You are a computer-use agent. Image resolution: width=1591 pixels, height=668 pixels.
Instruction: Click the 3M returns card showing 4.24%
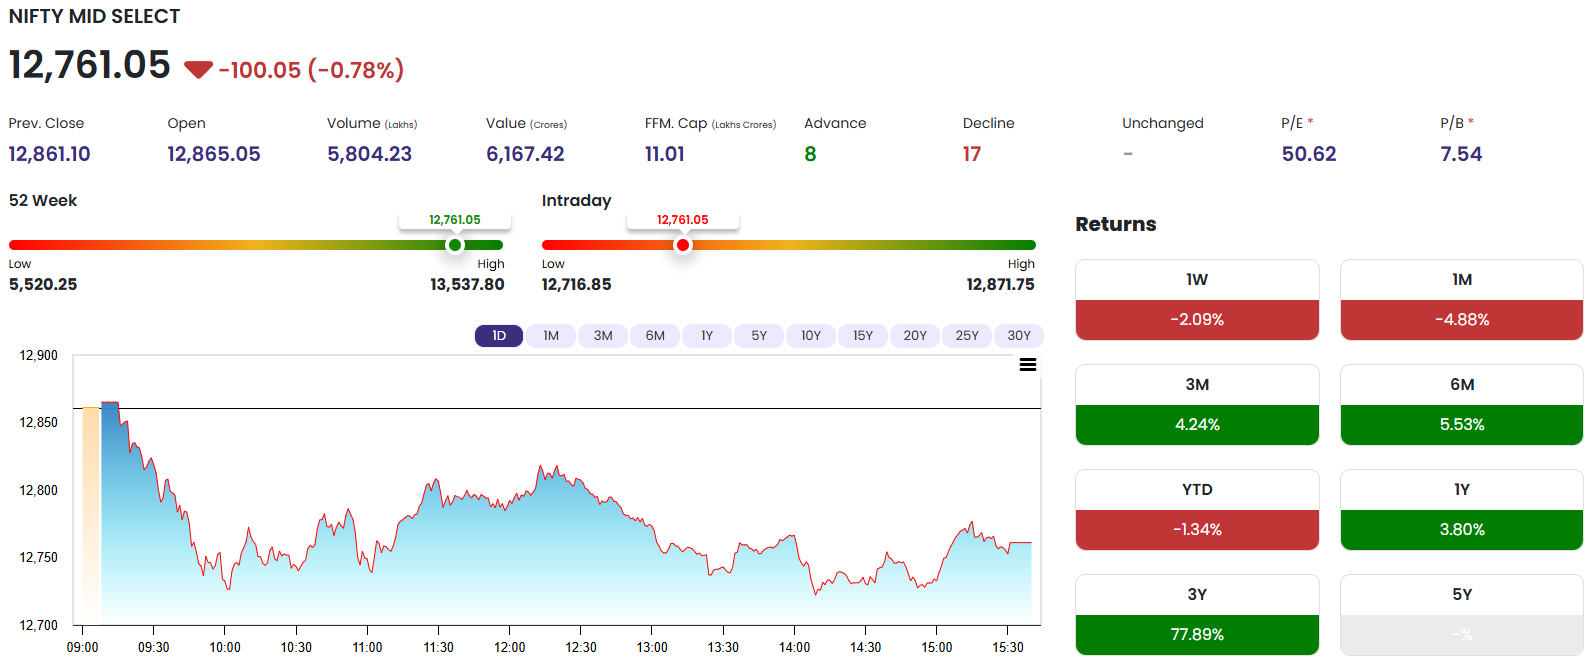click(x=1197, y=405)
